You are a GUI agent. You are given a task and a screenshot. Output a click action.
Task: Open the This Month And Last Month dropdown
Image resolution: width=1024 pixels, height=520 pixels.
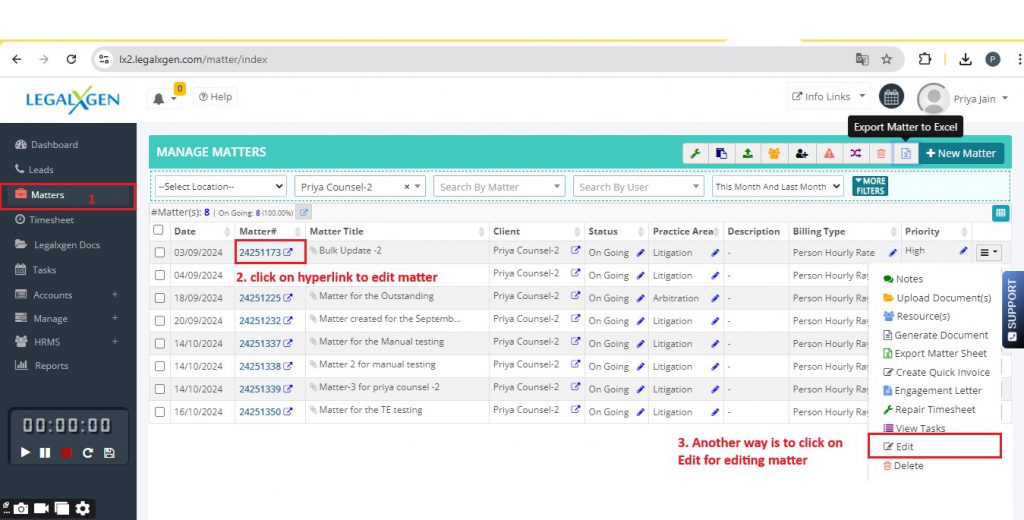[x=777, y=186]
